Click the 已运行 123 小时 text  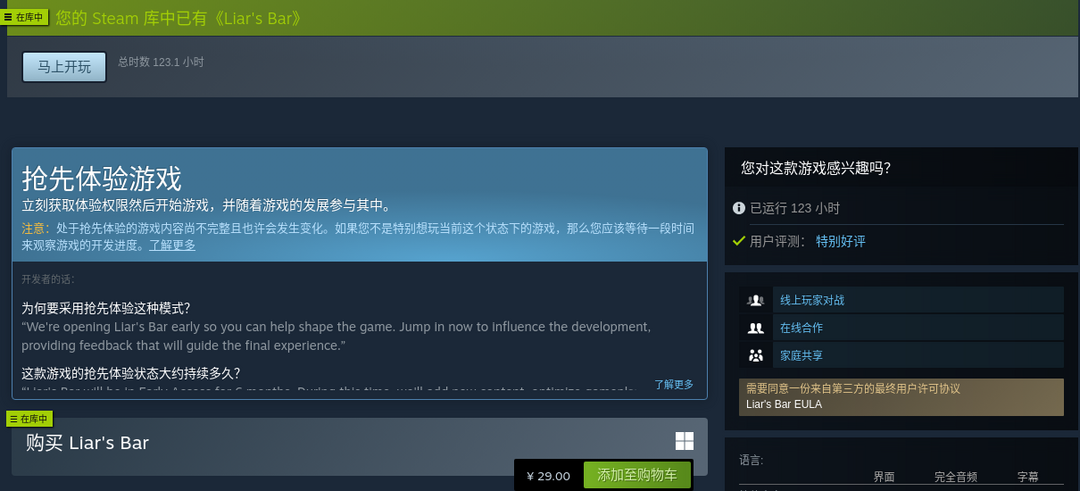794,208
